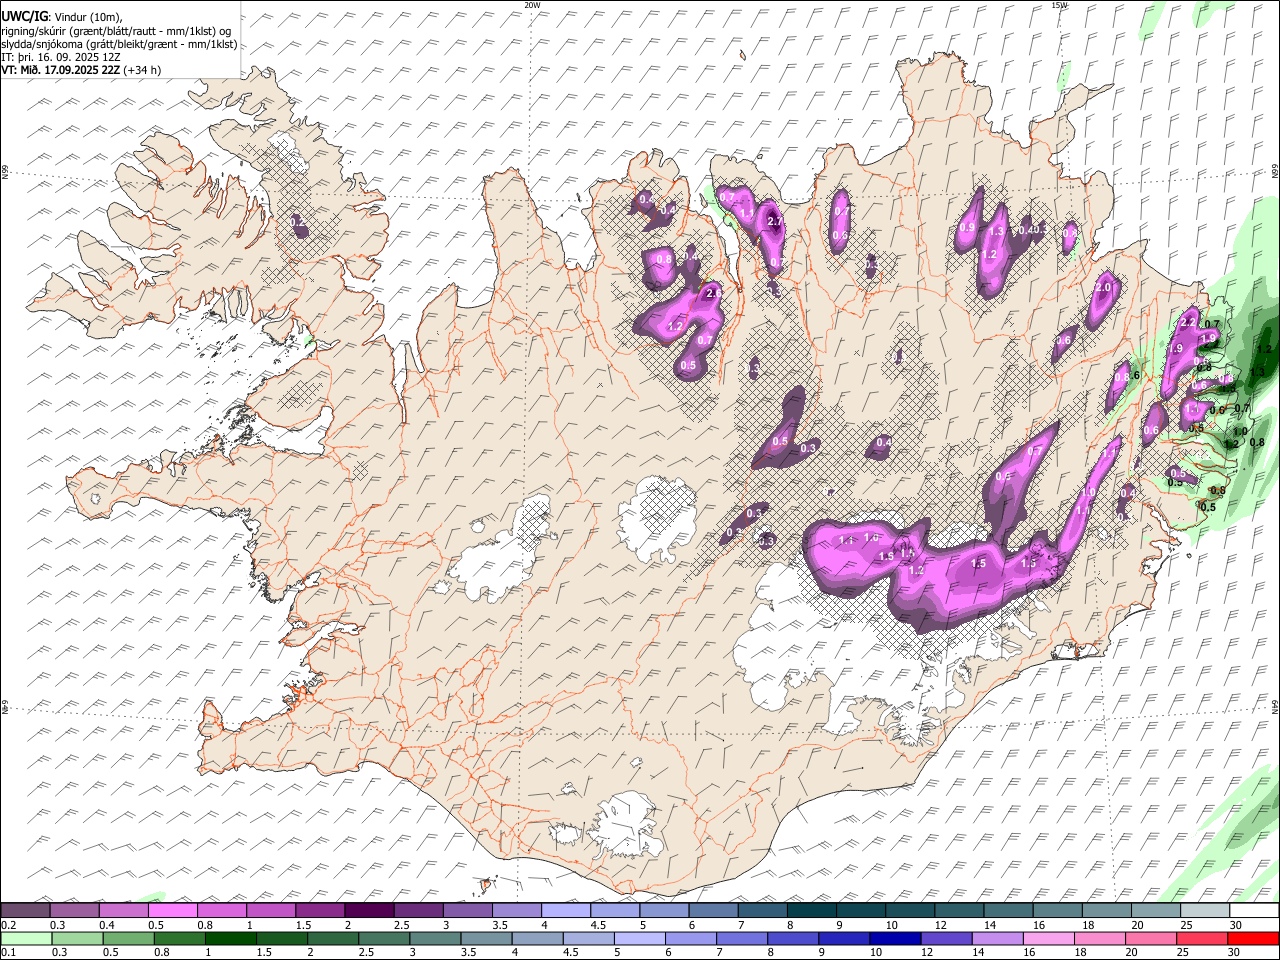Image resolution: width=1280 pixels, height=960 pixels.
Task: Click the 0.2 label on the snow scale
Action: (x=8, y=925)
